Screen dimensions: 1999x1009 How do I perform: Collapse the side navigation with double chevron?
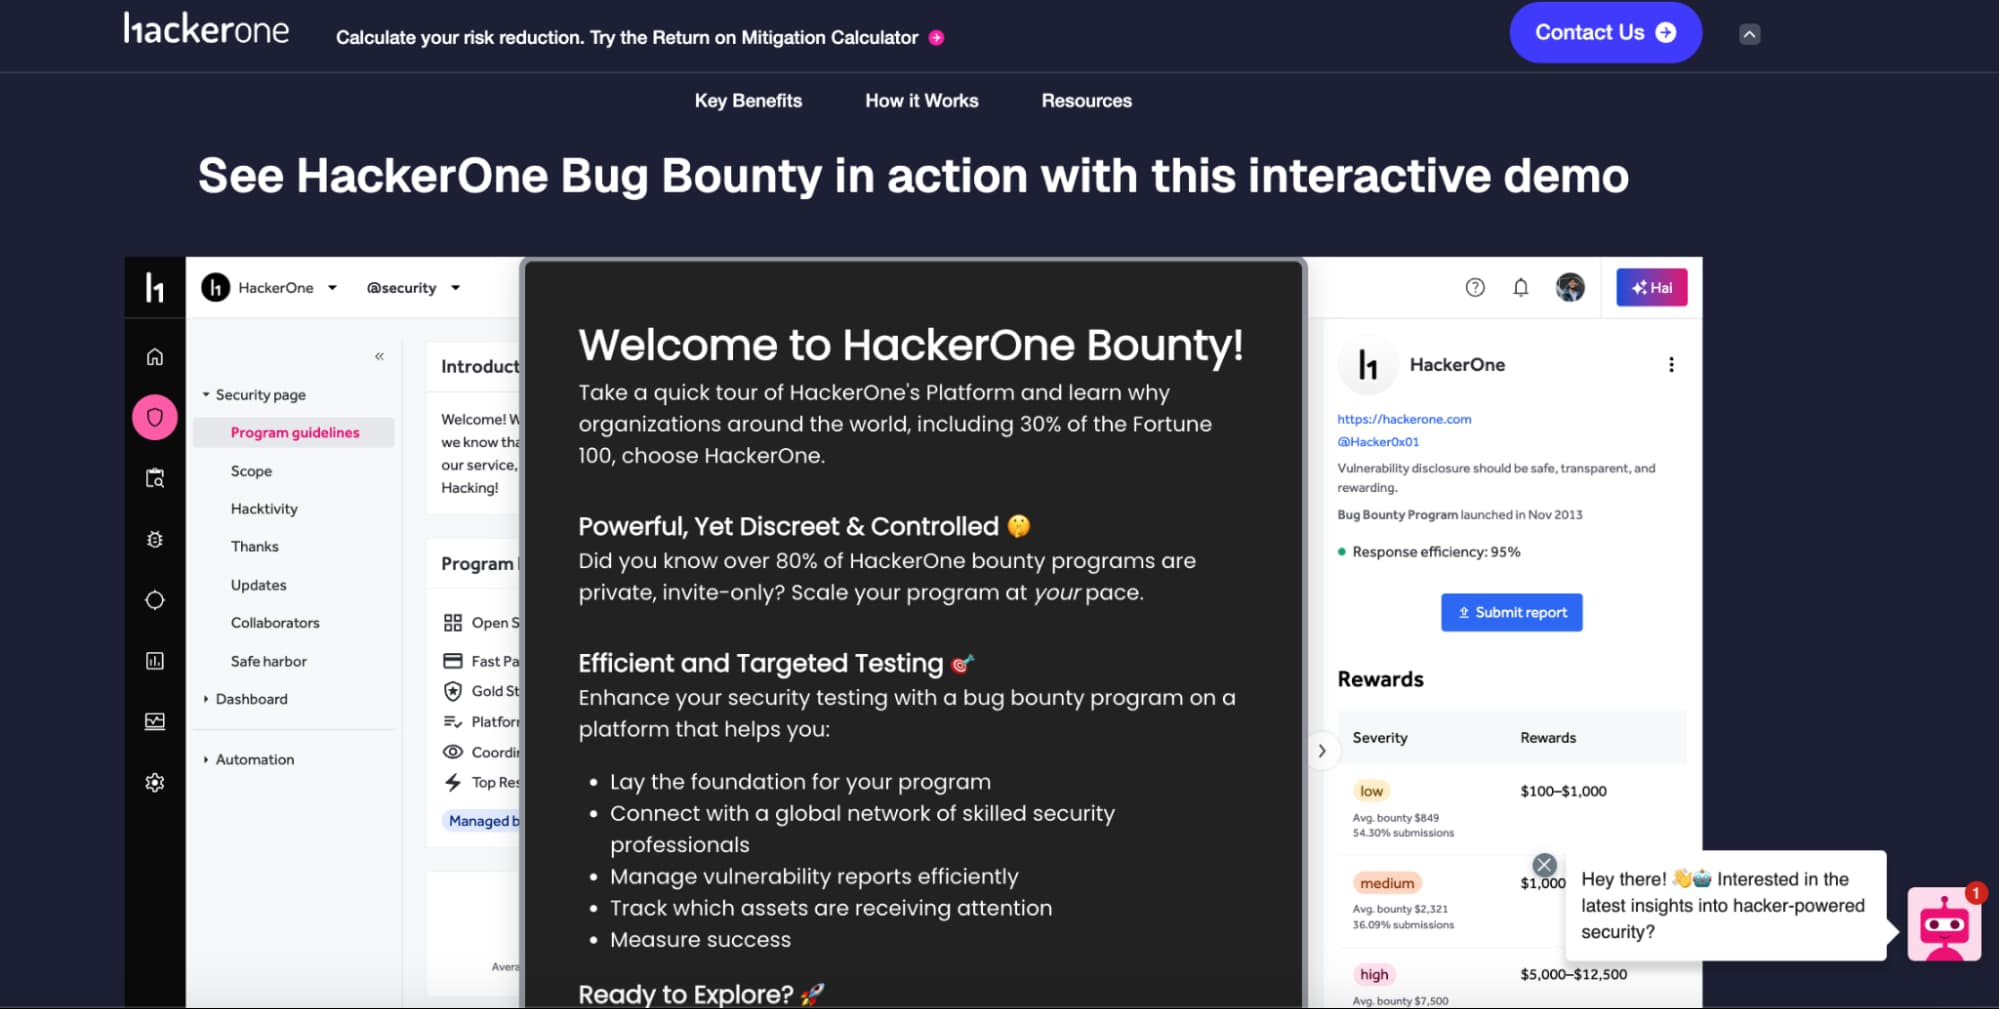[380, 356]
